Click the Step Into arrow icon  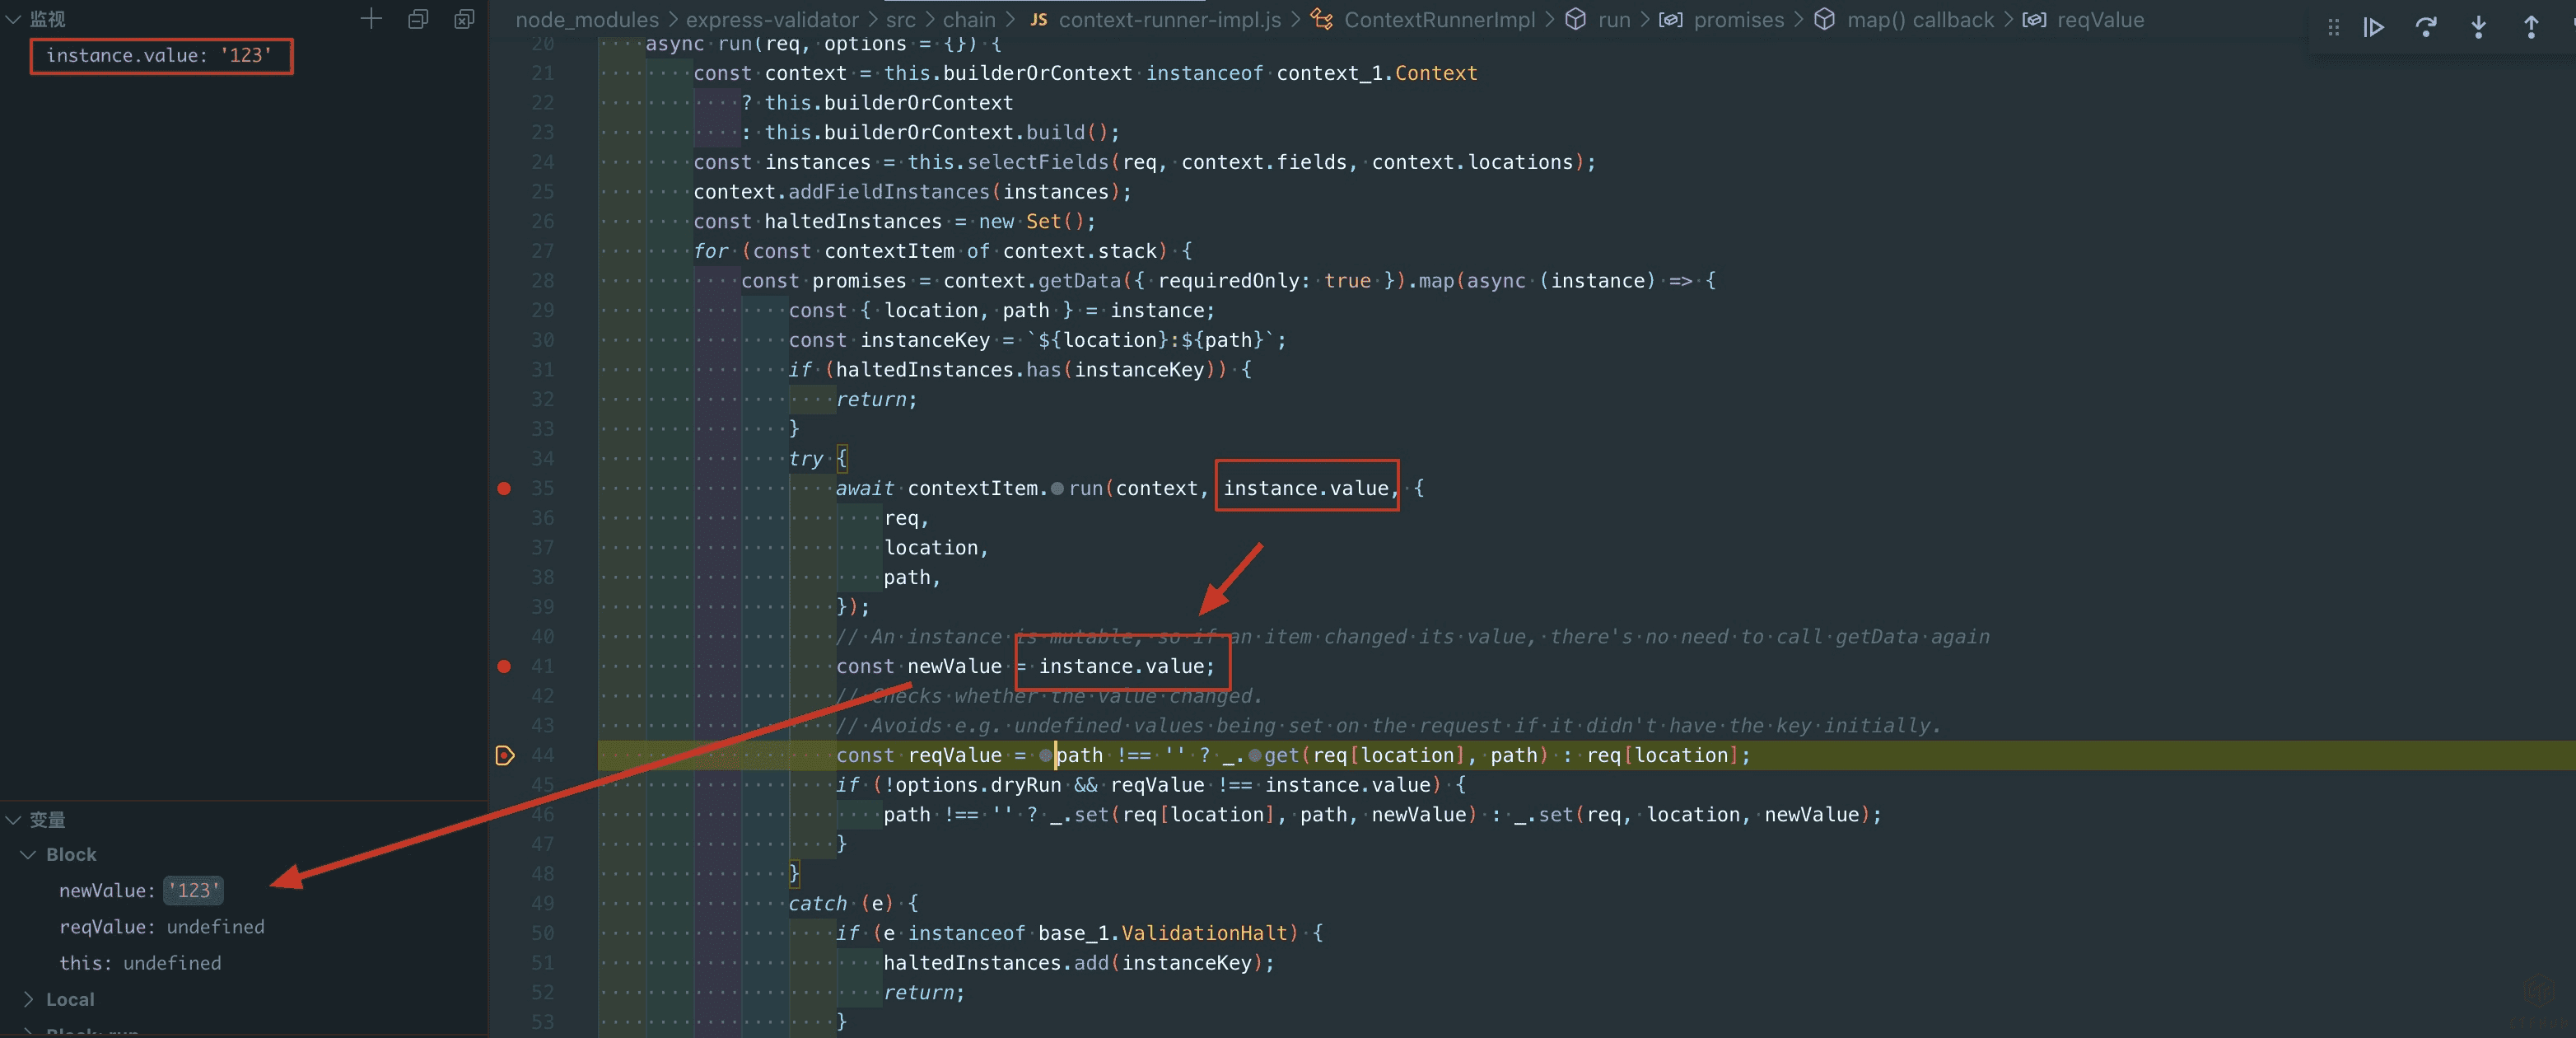point(2478,27)
